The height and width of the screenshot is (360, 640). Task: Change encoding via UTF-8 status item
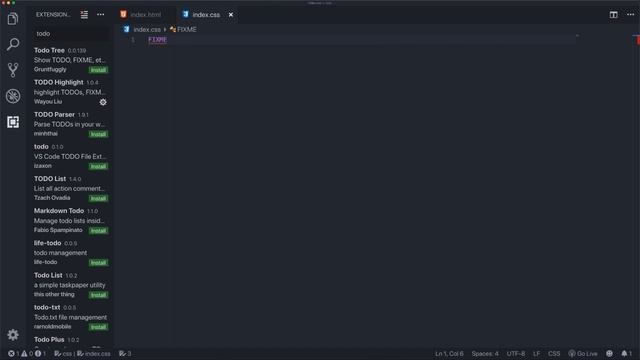(x=516, y=353)
